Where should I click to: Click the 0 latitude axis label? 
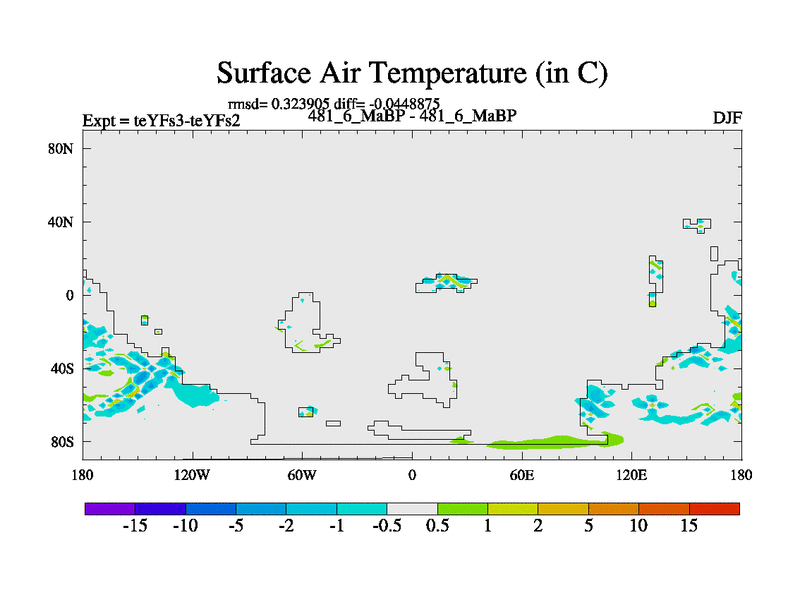click(x=70, y=295)
